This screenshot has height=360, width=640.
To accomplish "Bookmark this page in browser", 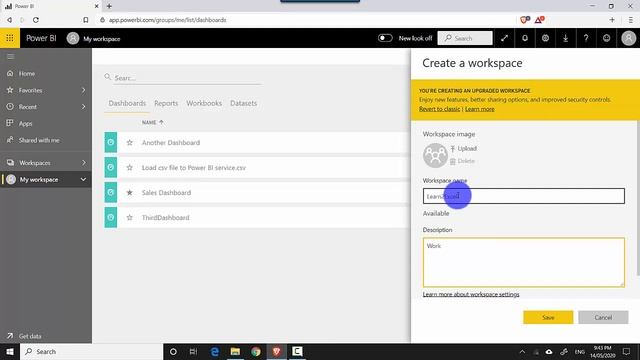I will click(86, 20).
